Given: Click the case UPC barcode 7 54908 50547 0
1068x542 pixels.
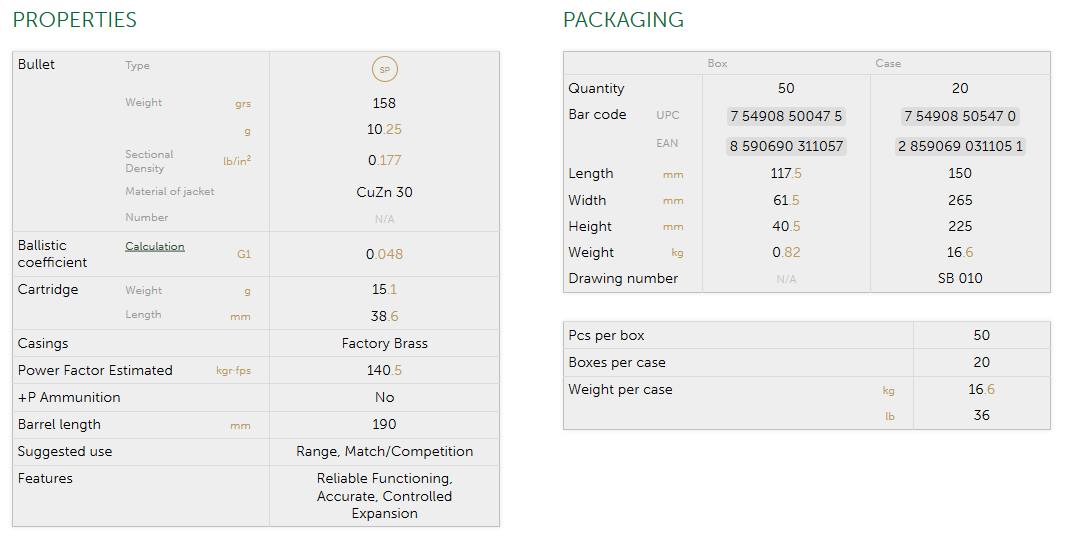Looking at the screenshot, I should (x=960, y=116).
